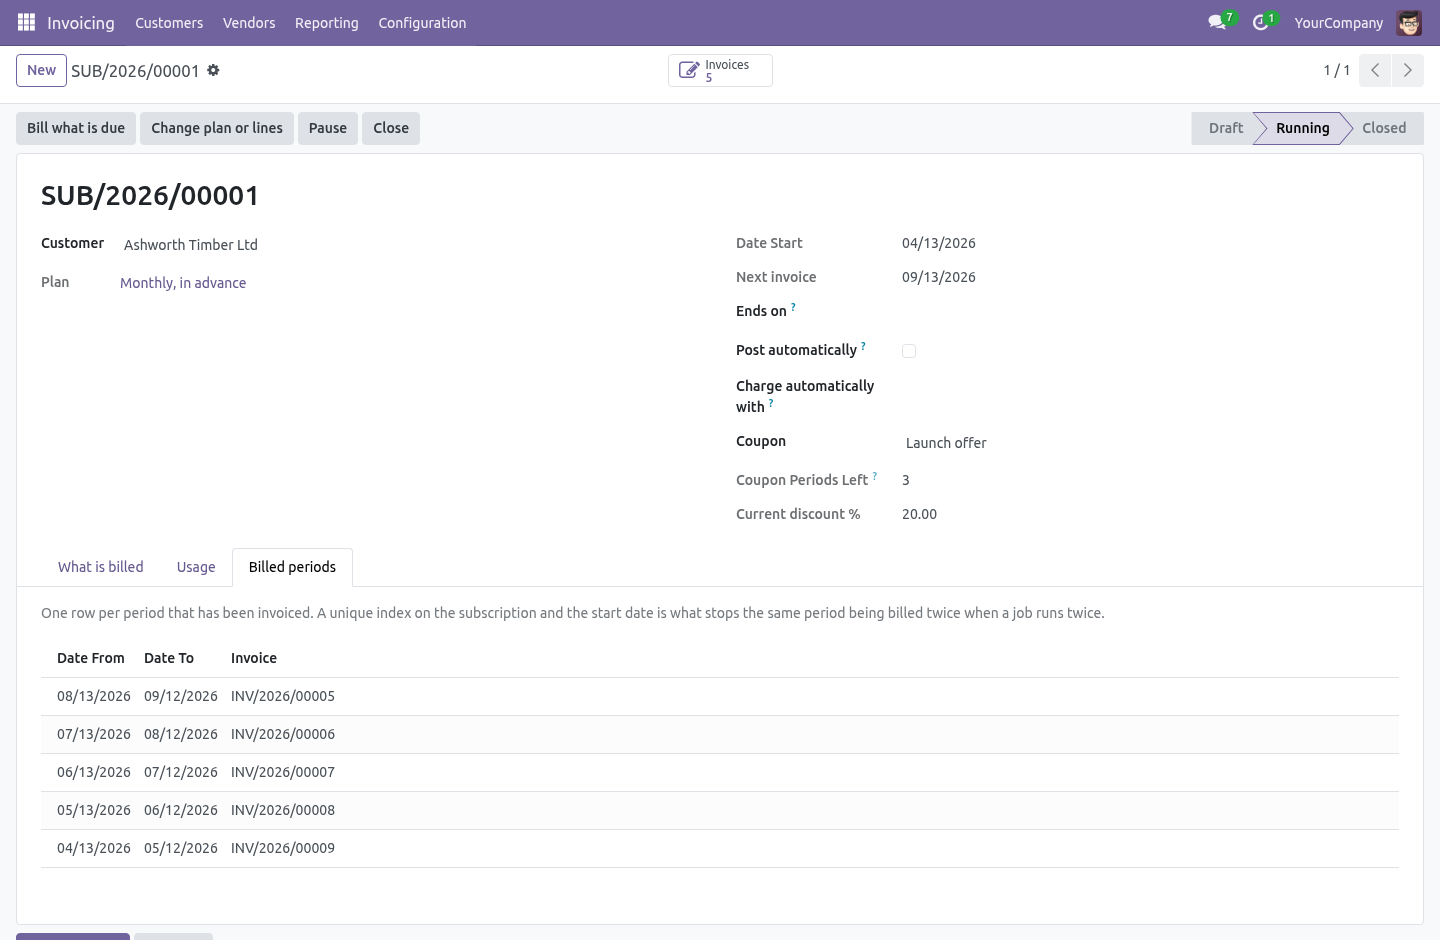Click the Next invoice date 09/13/2026

pyautogui.click(x=939, y=277)
